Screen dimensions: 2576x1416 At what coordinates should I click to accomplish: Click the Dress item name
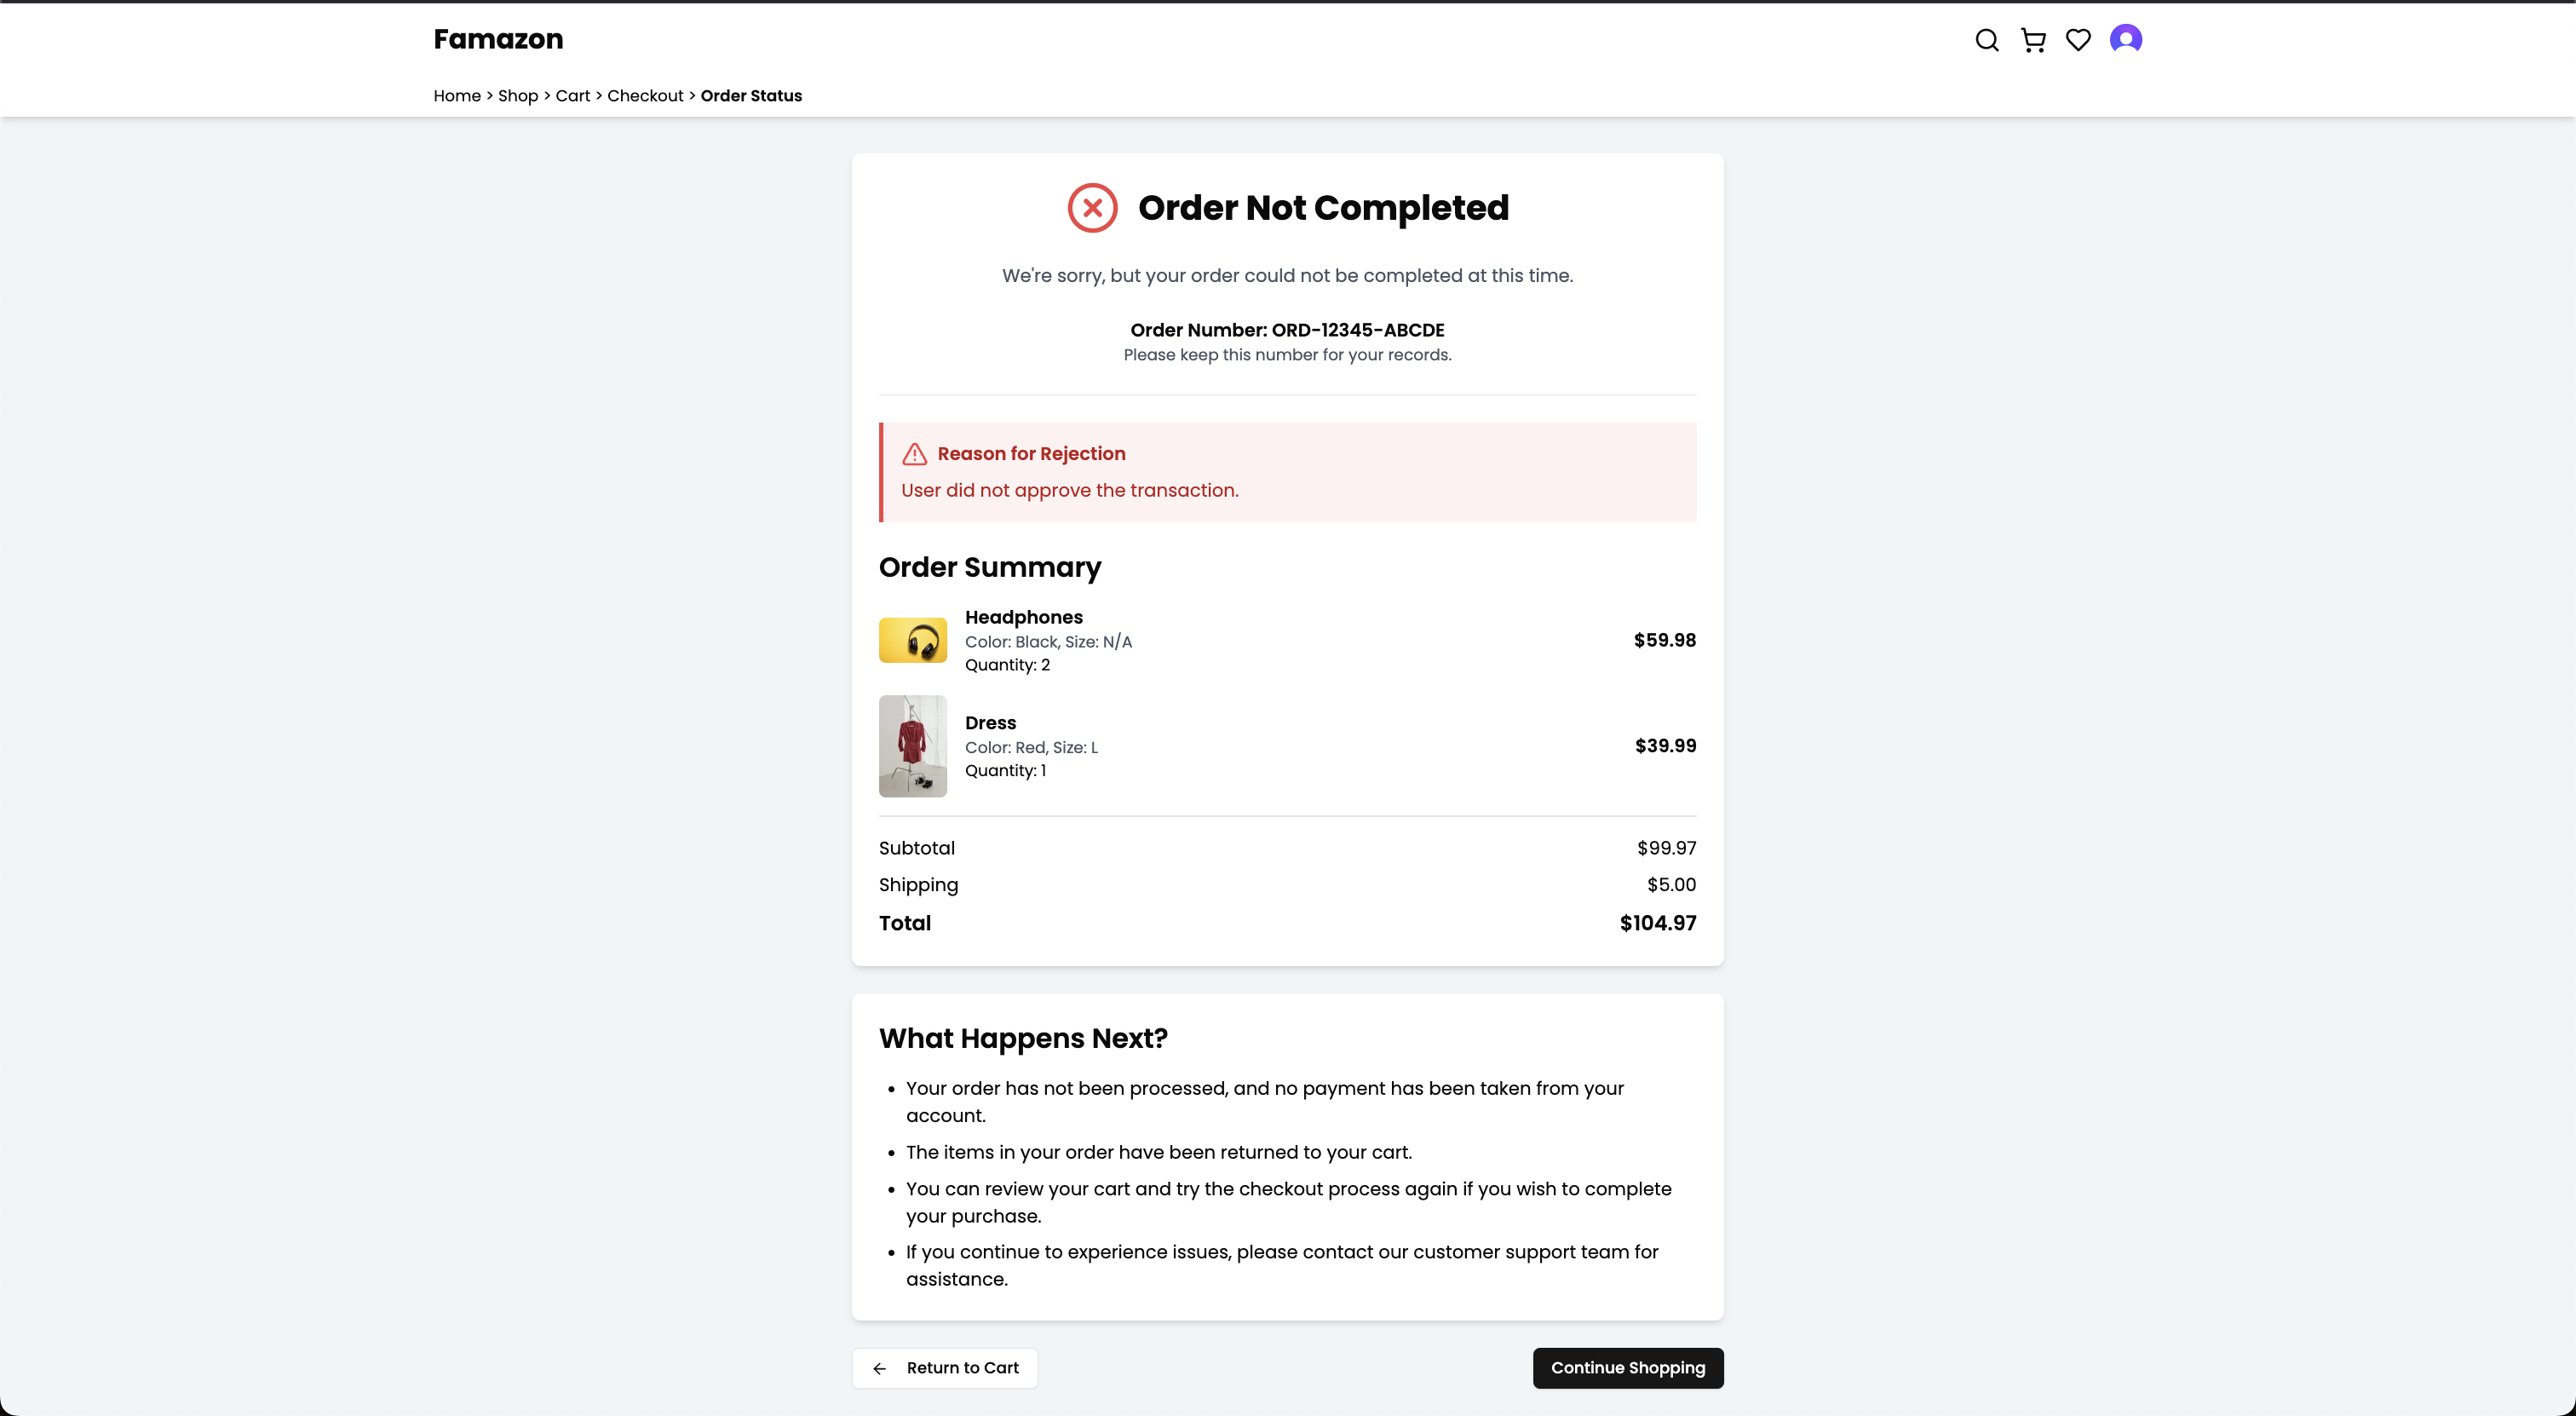pyautogui.click(x=990, y=723)
